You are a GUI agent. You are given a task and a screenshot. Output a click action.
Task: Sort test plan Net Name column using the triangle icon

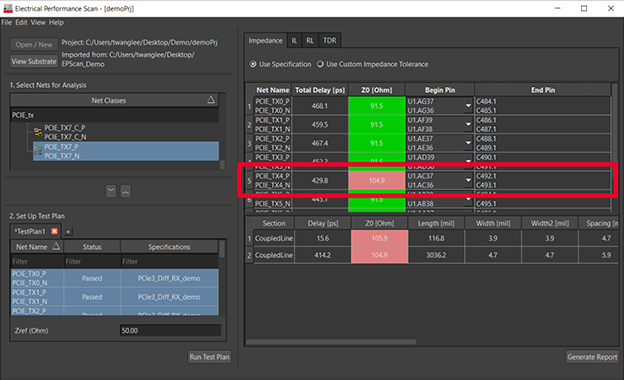pos(56,246)
